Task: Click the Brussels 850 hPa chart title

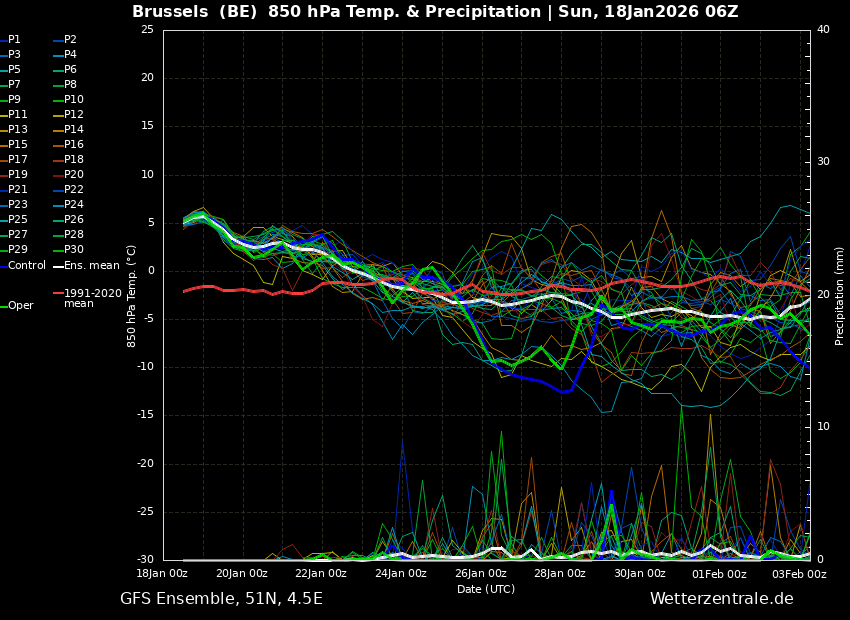Action: point(435,12)
